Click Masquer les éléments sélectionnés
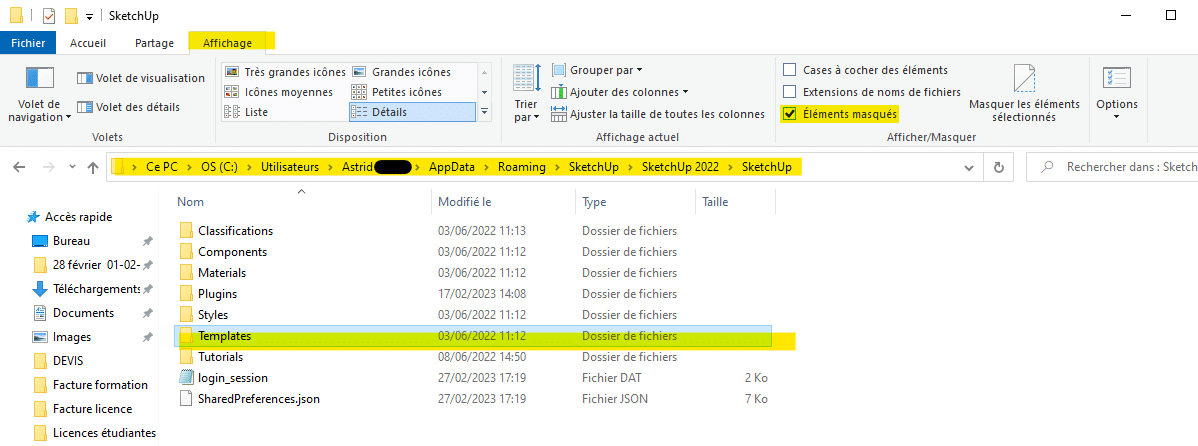1198x446 pixels. click(1024, 94)
